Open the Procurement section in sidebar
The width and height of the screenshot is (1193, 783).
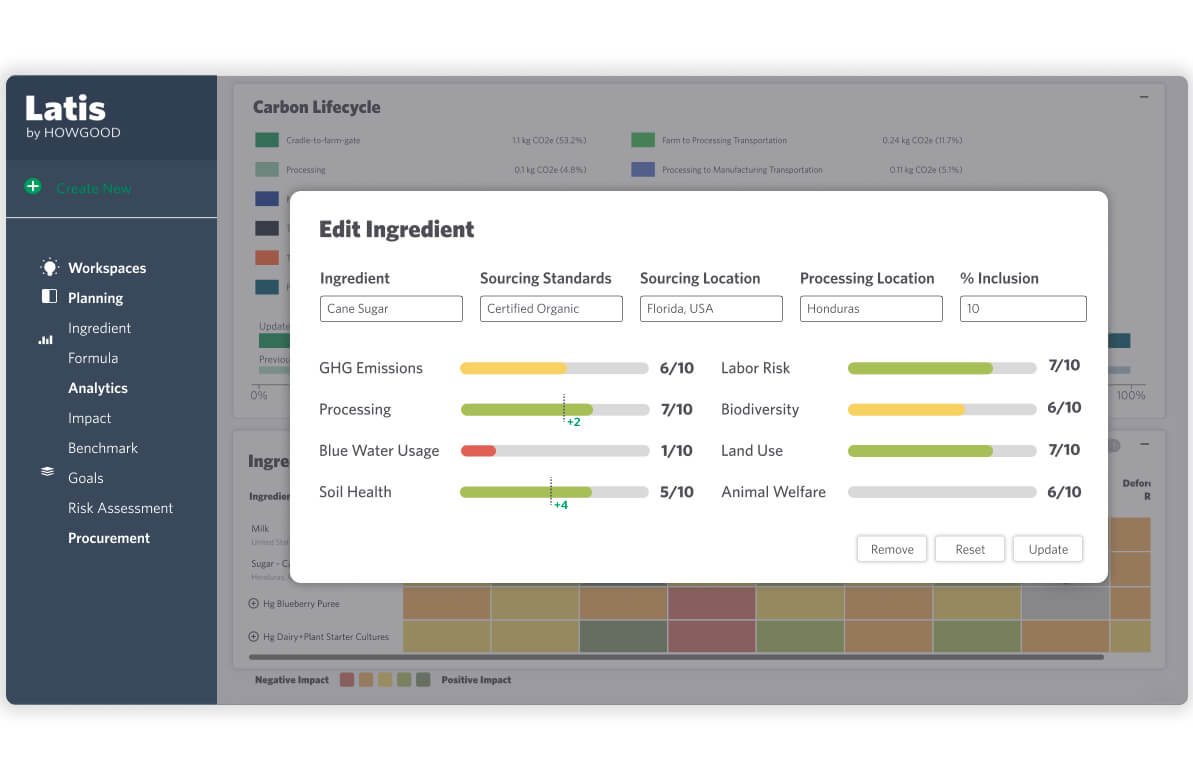coord(109,538)
